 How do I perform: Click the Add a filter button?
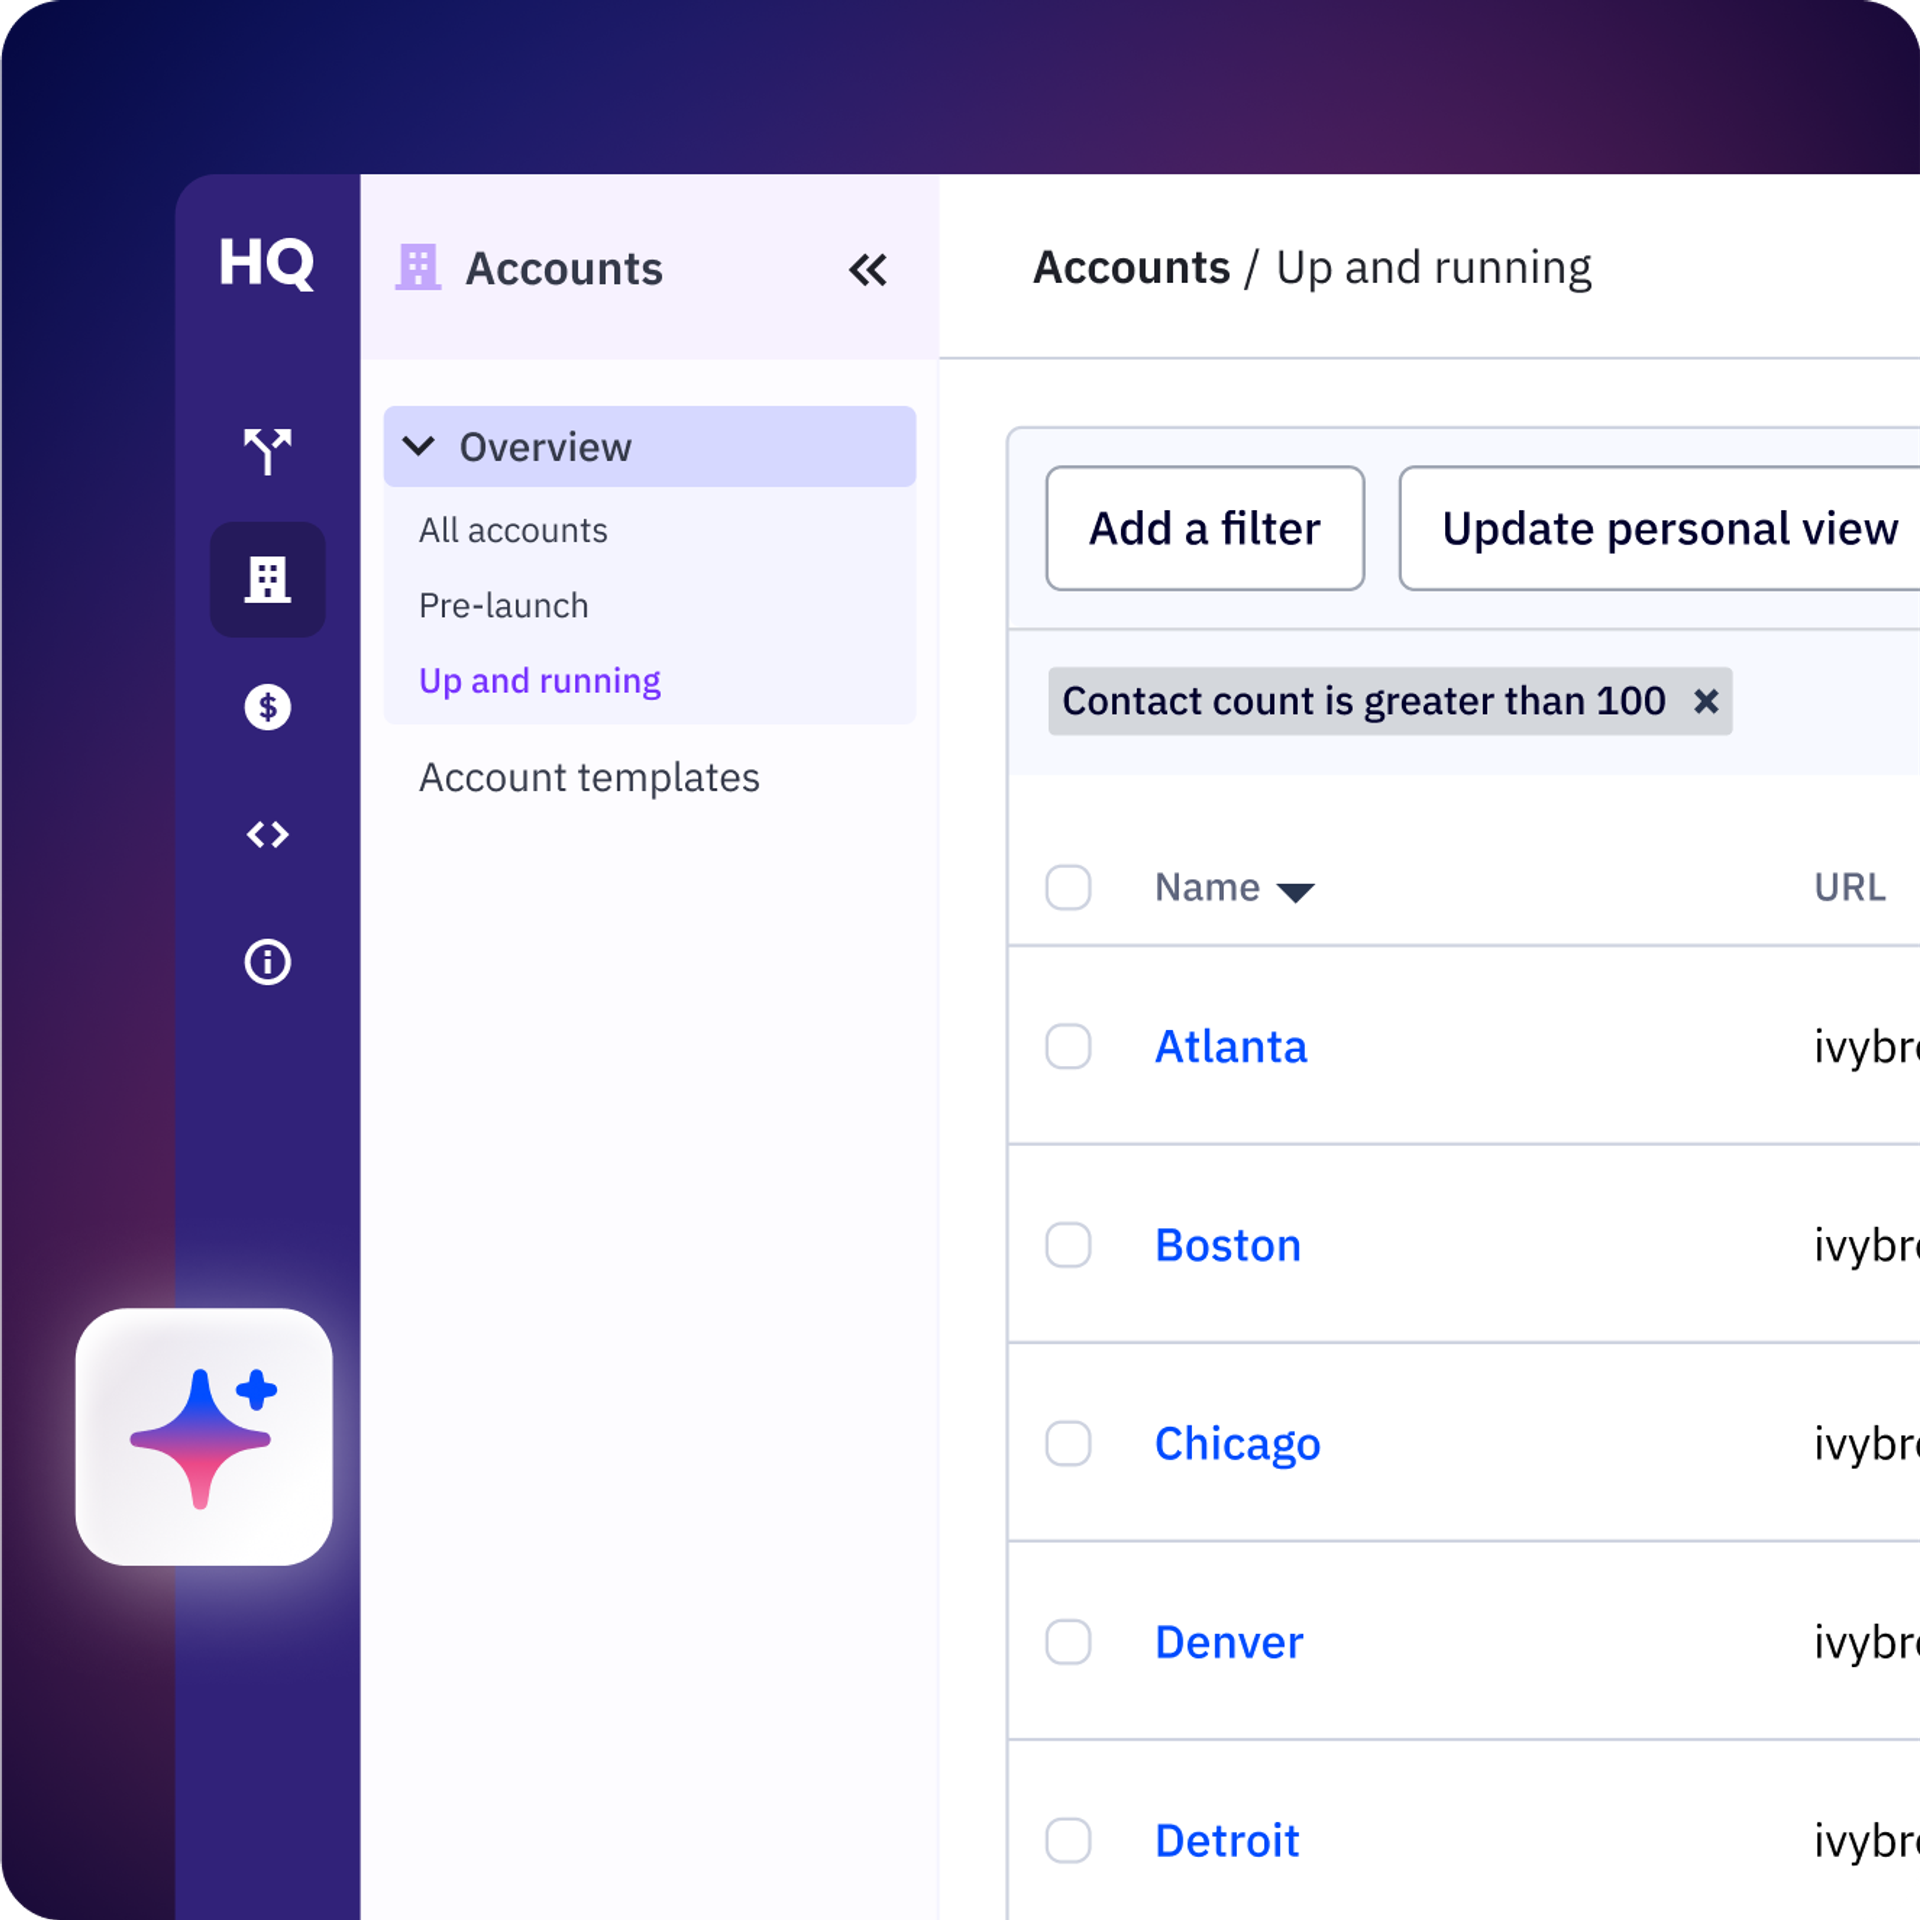click(x=1204, y=528)
